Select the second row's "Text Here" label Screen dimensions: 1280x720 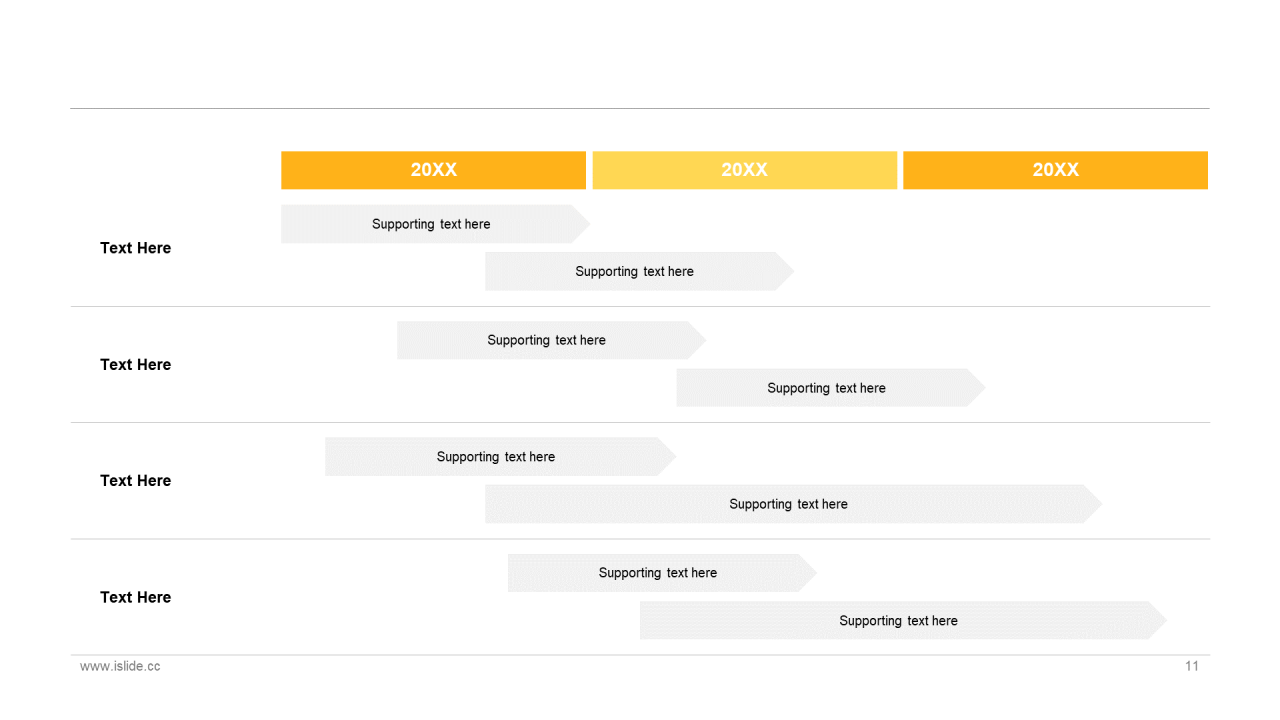[136, 365]
